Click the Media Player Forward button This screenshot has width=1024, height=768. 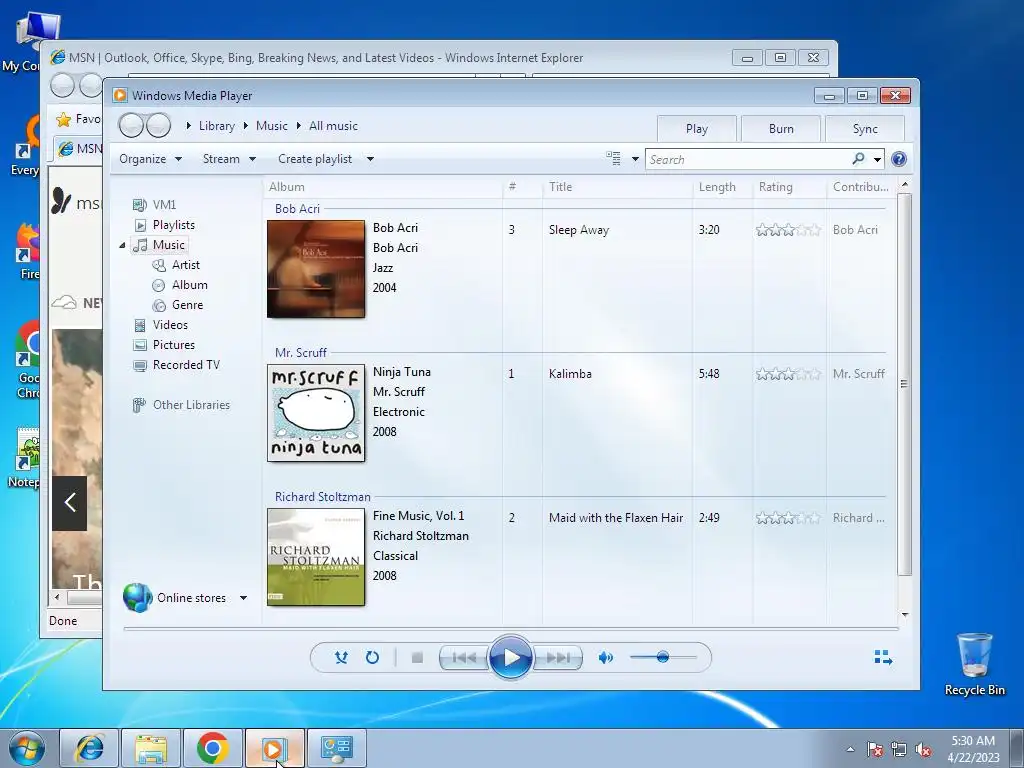pos(159,125)
